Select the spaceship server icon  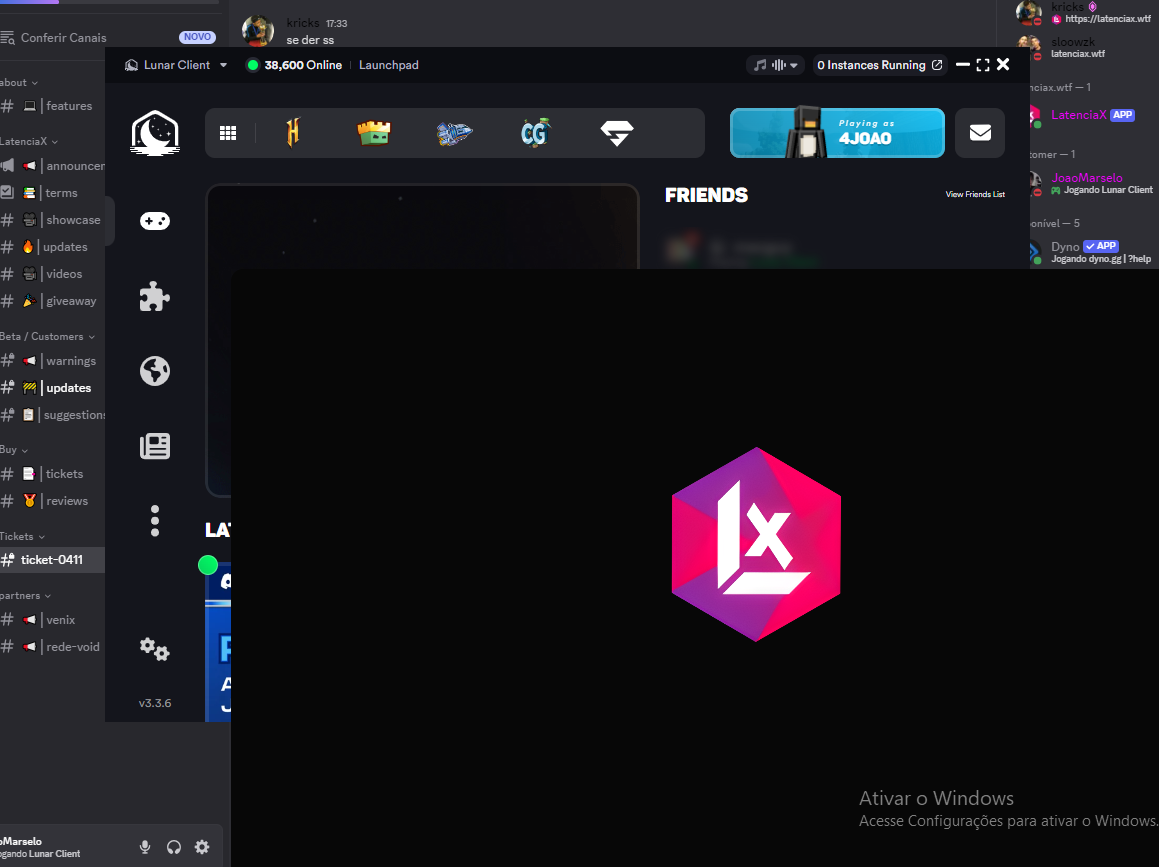point(454,133)
